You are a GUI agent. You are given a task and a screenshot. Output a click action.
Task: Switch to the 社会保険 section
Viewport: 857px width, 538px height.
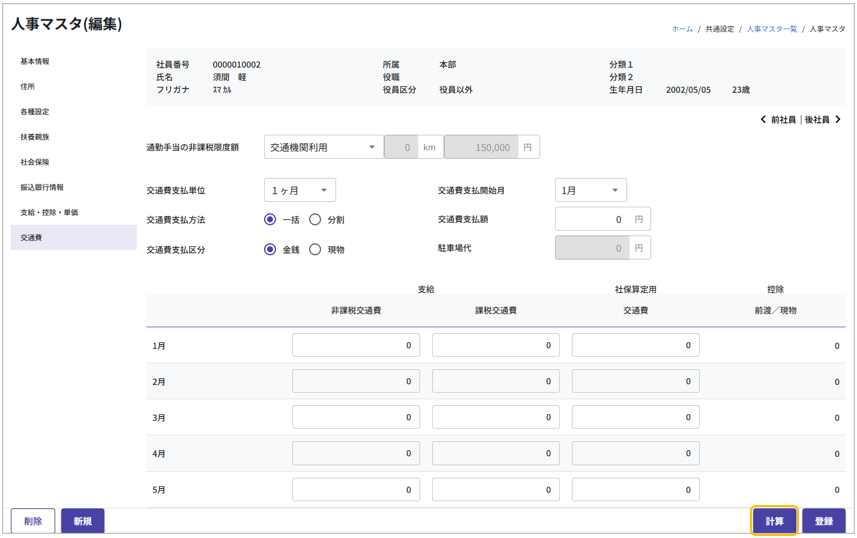(x=35, y=162)
